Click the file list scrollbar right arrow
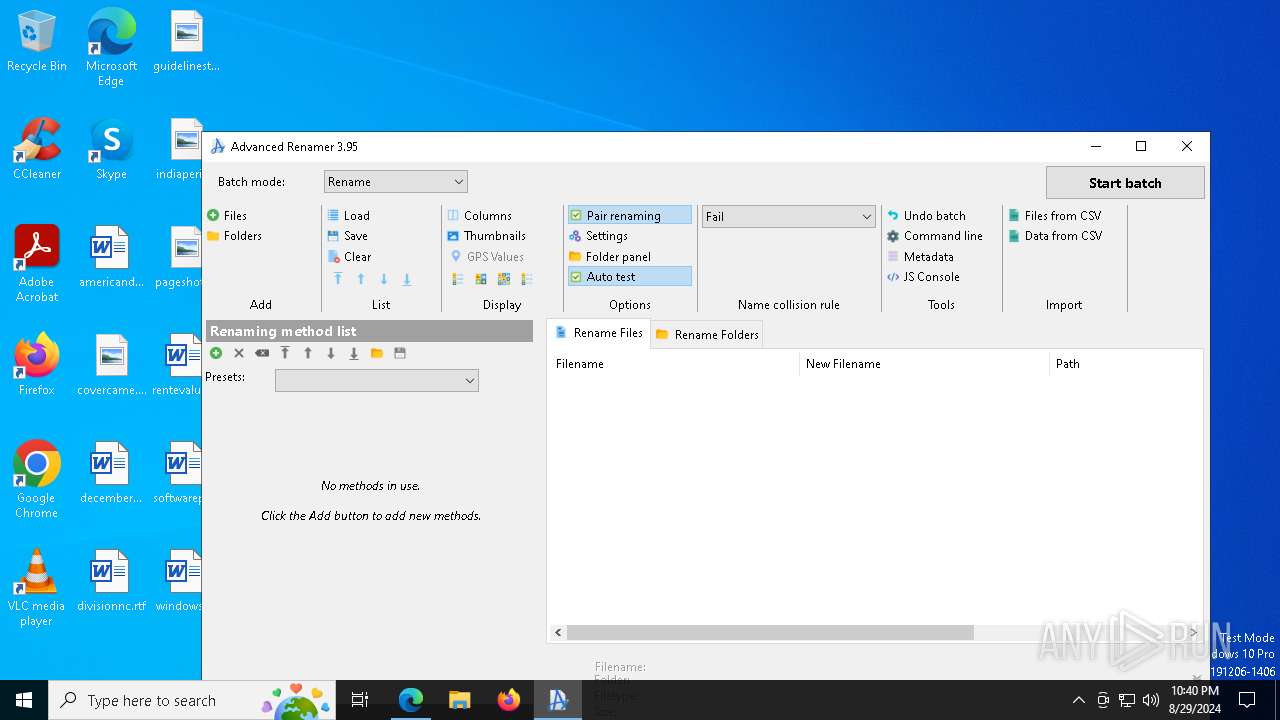 point(1195,633)
